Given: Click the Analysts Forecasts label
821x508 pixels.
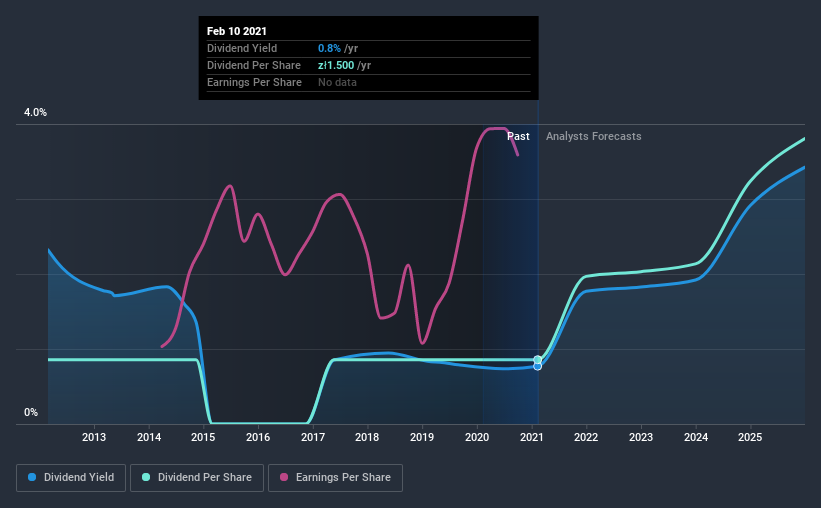Looking at the screenshot, I should 594,136.
